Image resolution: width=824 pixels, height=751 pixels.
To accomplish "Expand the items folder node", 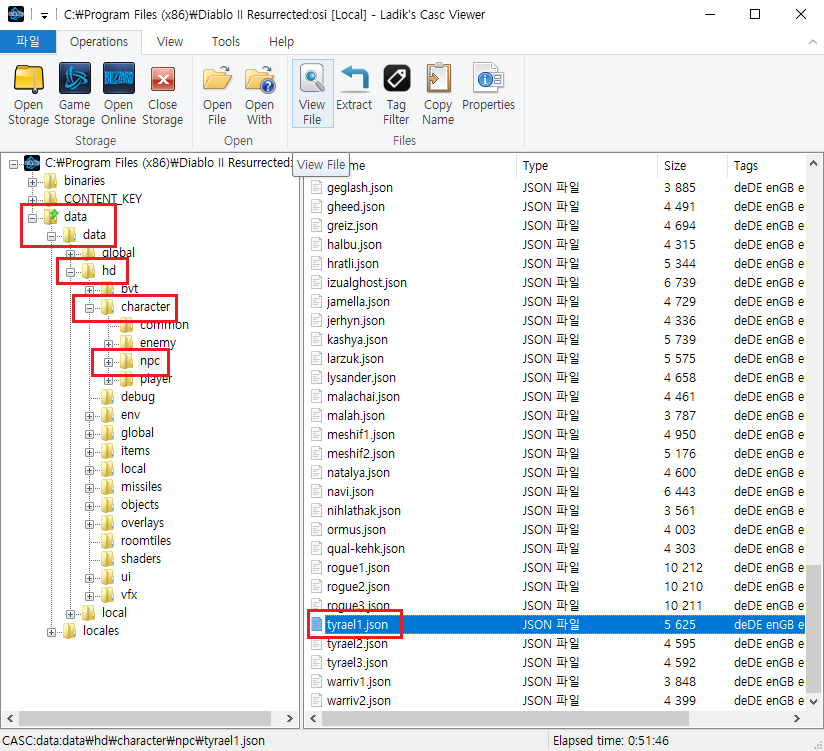I will point(89,452).
